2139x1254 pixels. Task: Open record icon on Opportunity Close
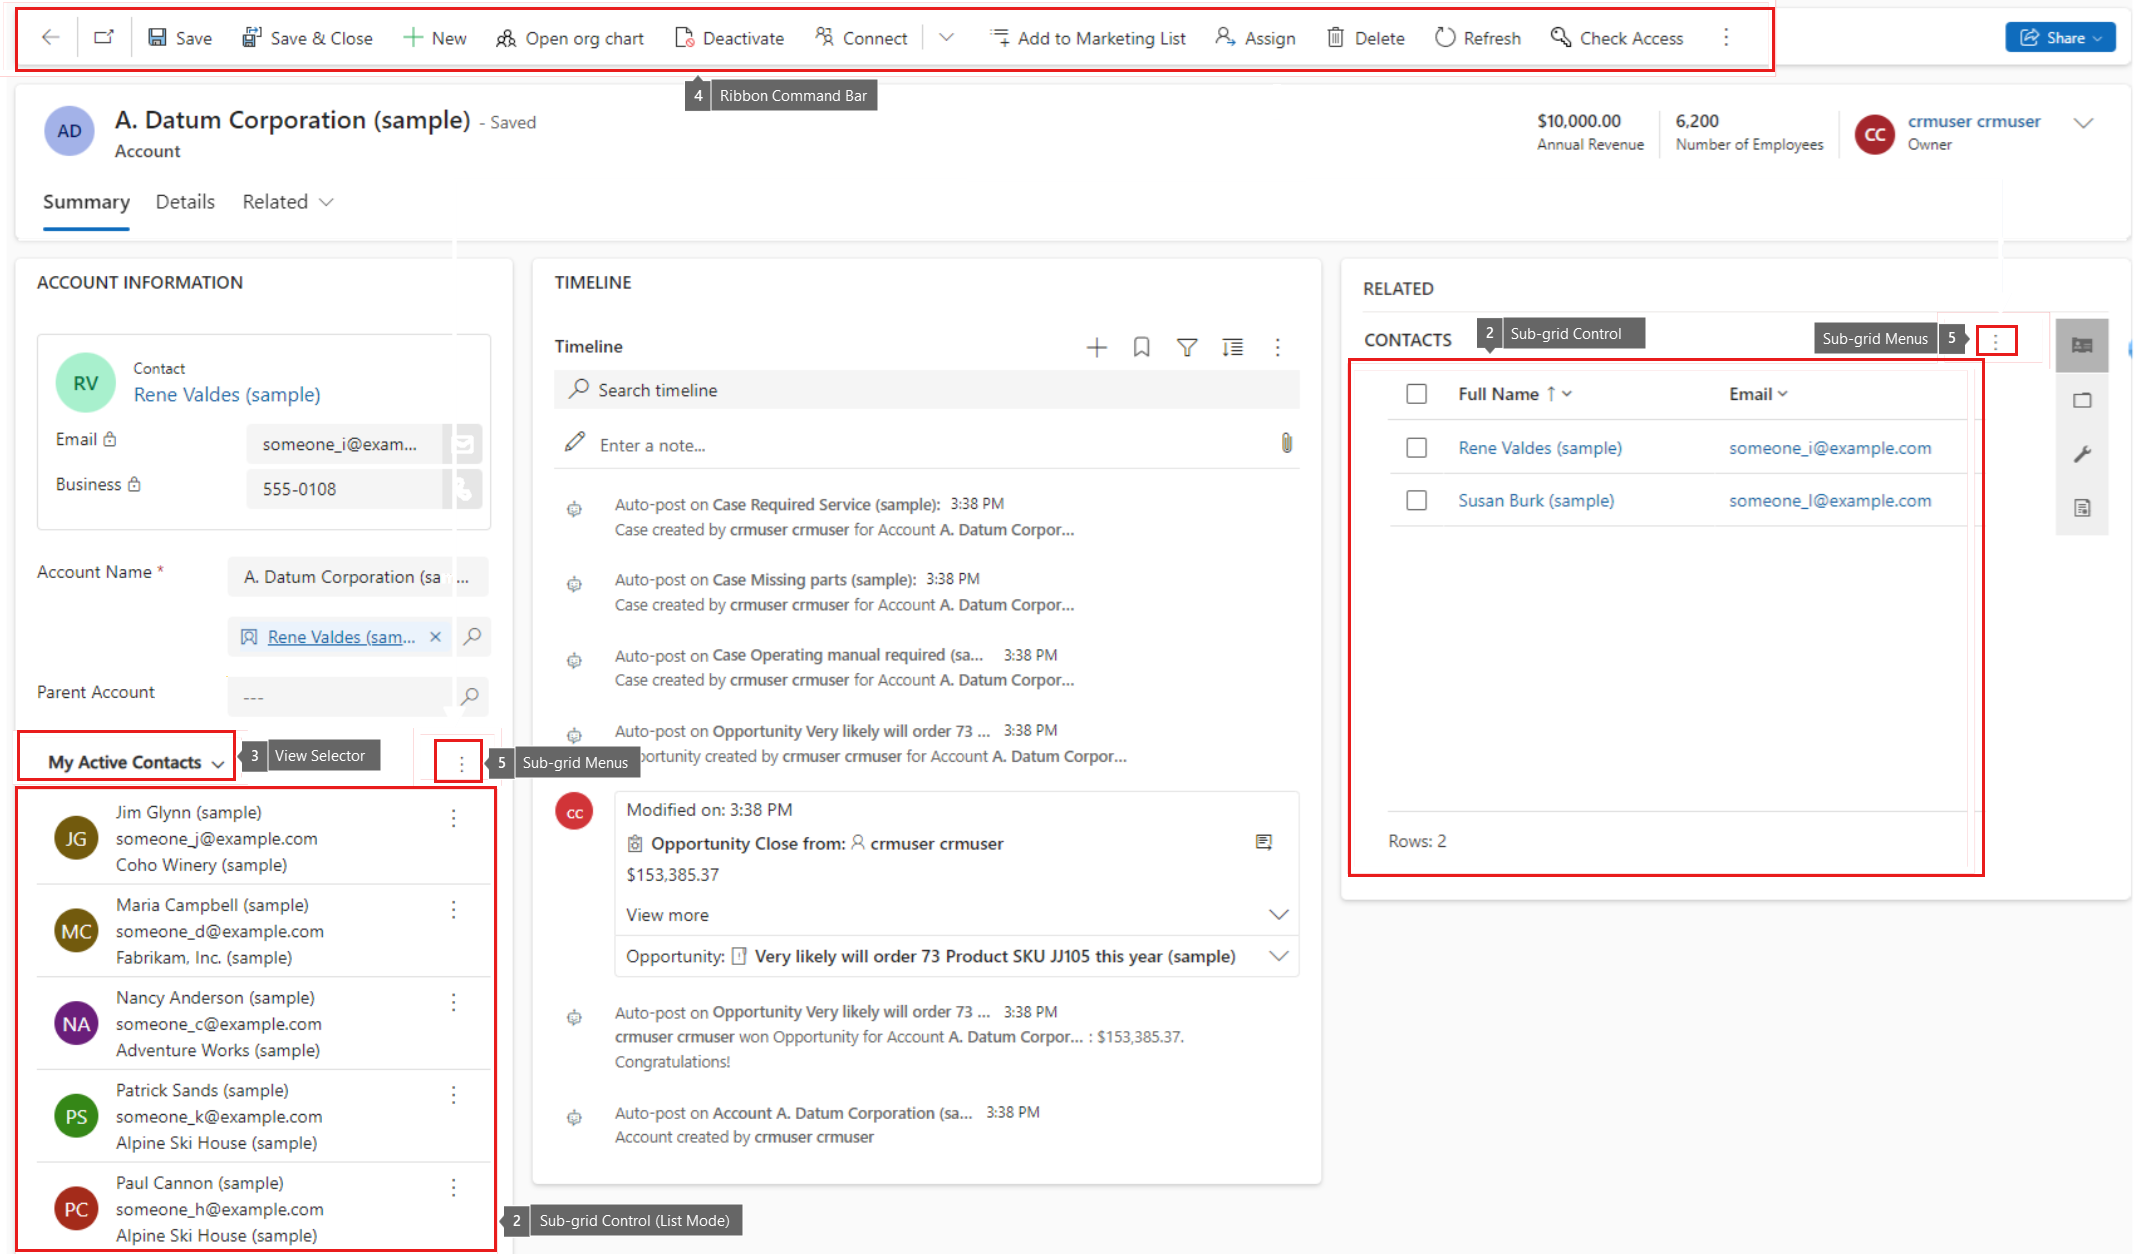[x=1264, y=842]
